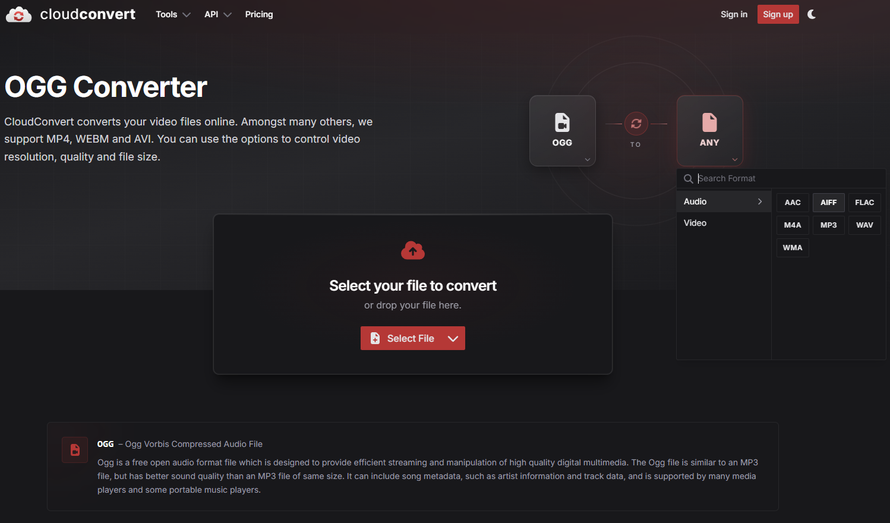Choose WMA as target format
Image resolution: width=890 pixels, height=523 pixels.
(792, 248)
